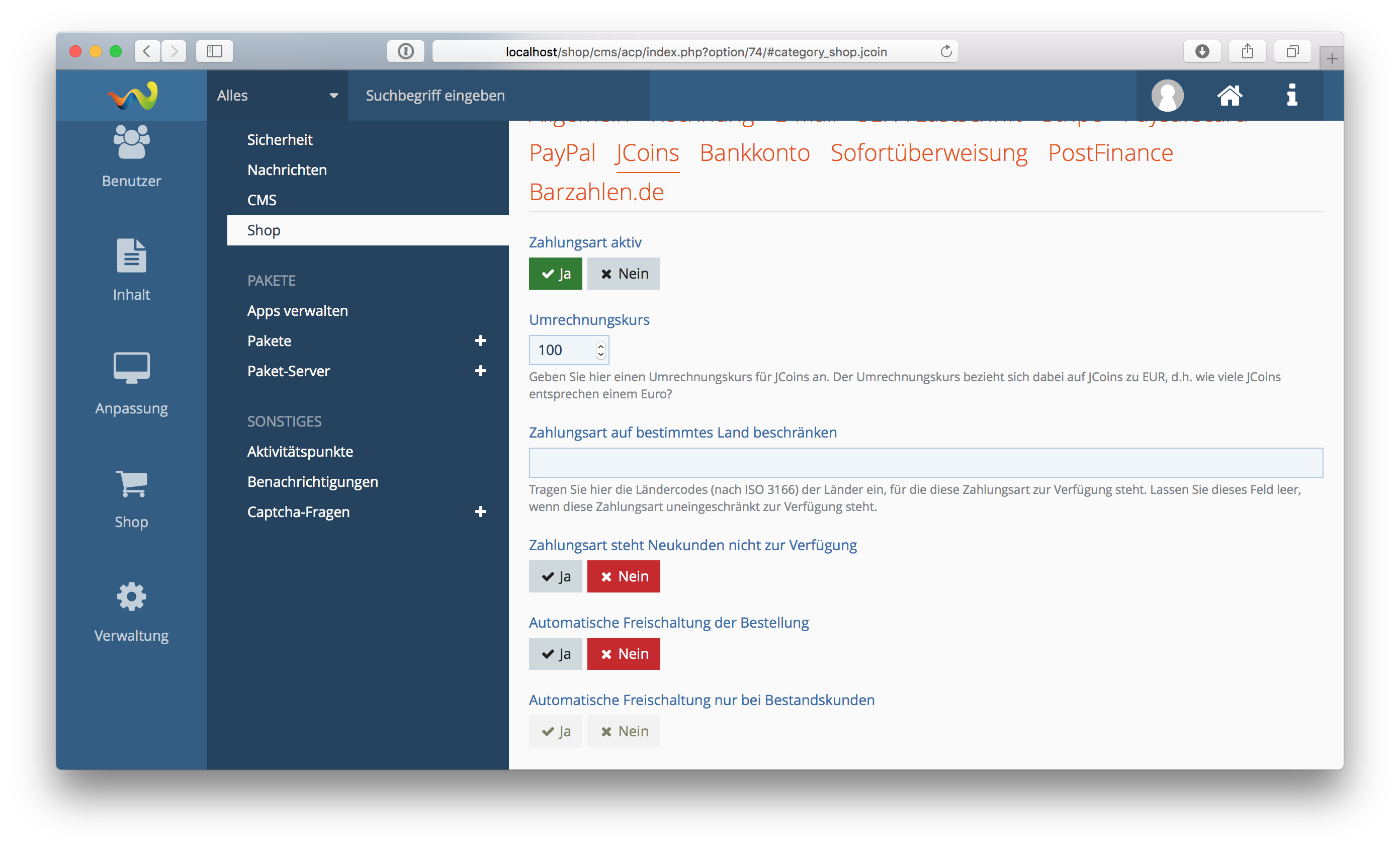Switch to the Sofortüberweisung tab
This screenshot has height=850, width=1400.
(x=928, y=153)
